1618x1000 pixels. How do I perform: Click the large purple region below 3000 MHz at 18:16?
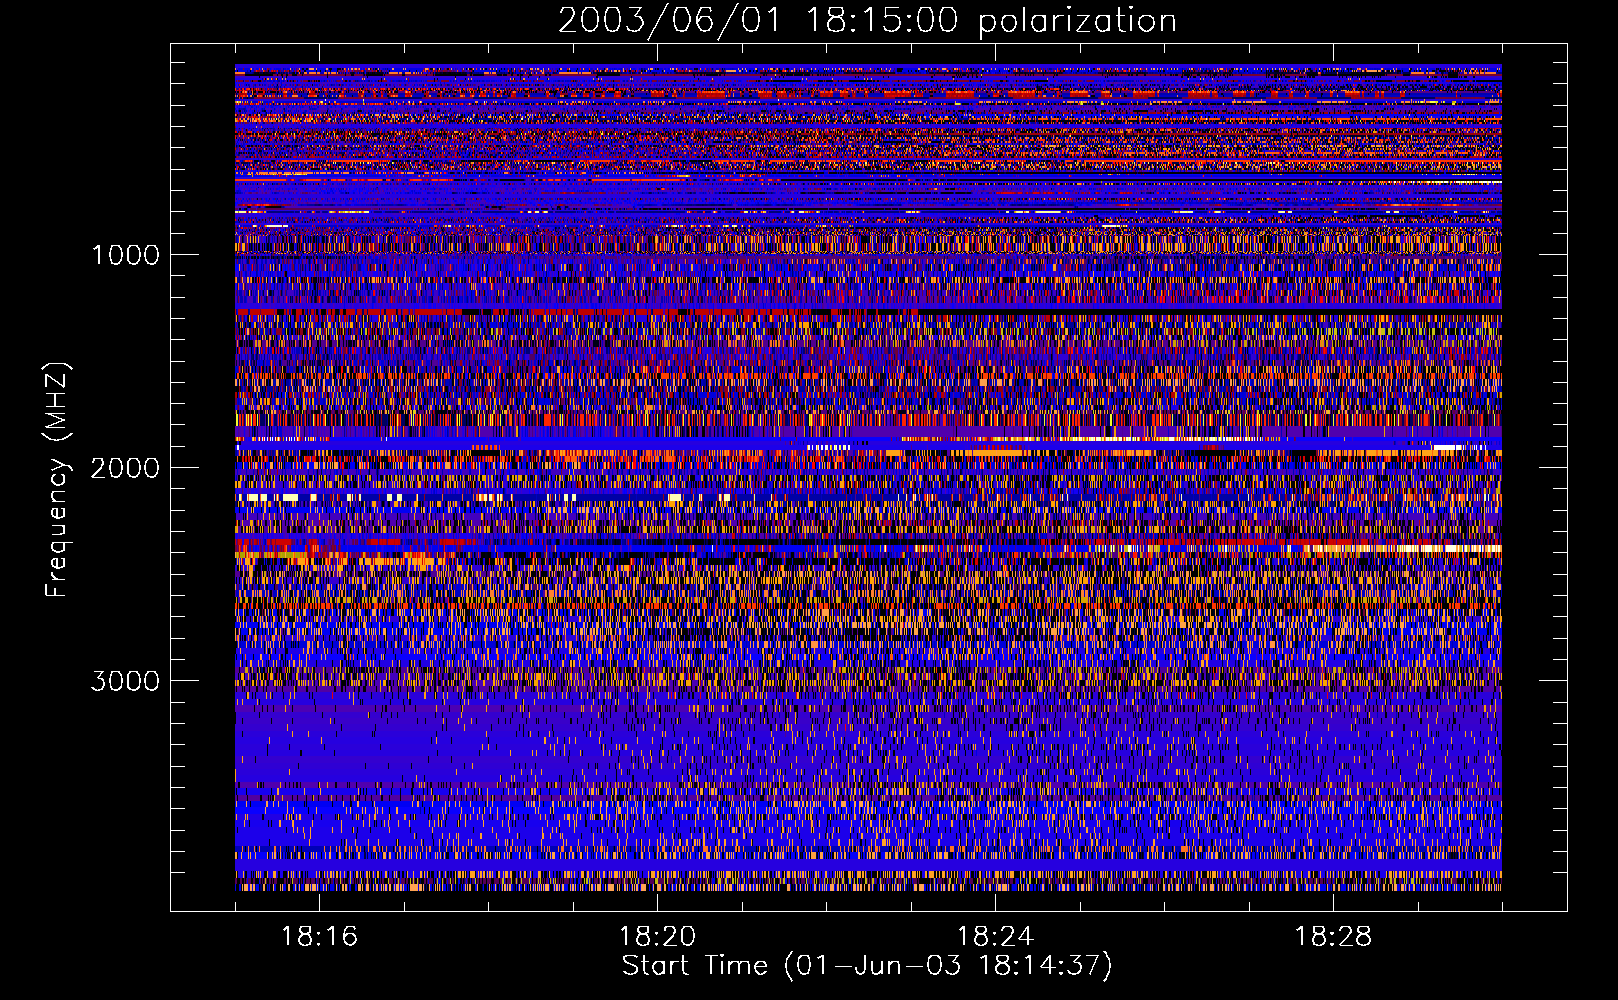point(330,745)
